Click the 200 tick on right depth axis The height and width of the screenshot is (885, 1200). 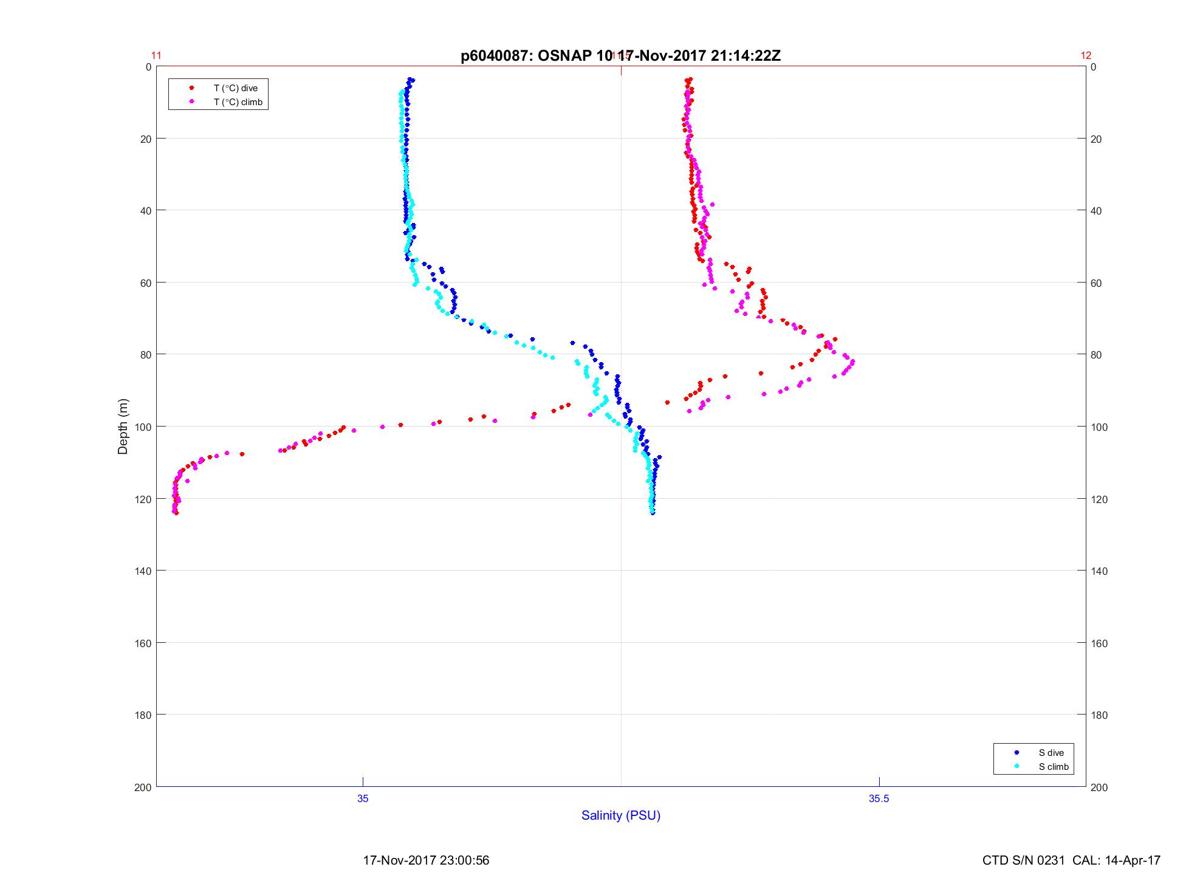point(1100,788)
